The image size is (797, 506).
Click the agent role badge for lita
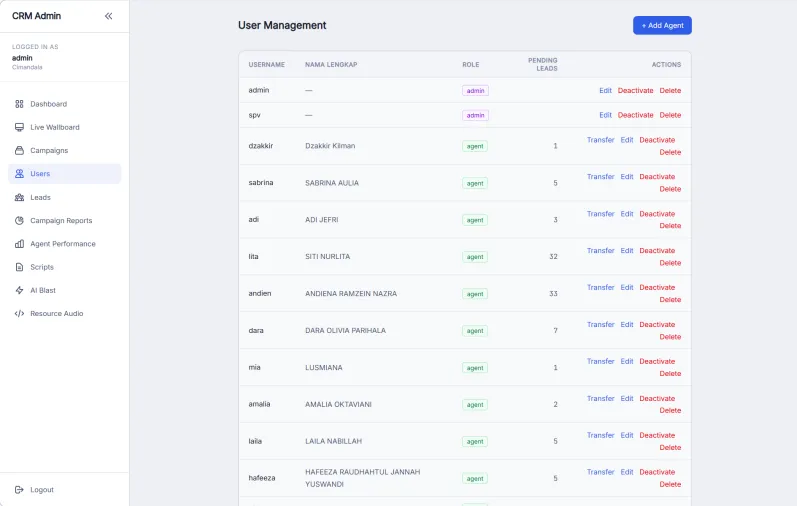475,257
